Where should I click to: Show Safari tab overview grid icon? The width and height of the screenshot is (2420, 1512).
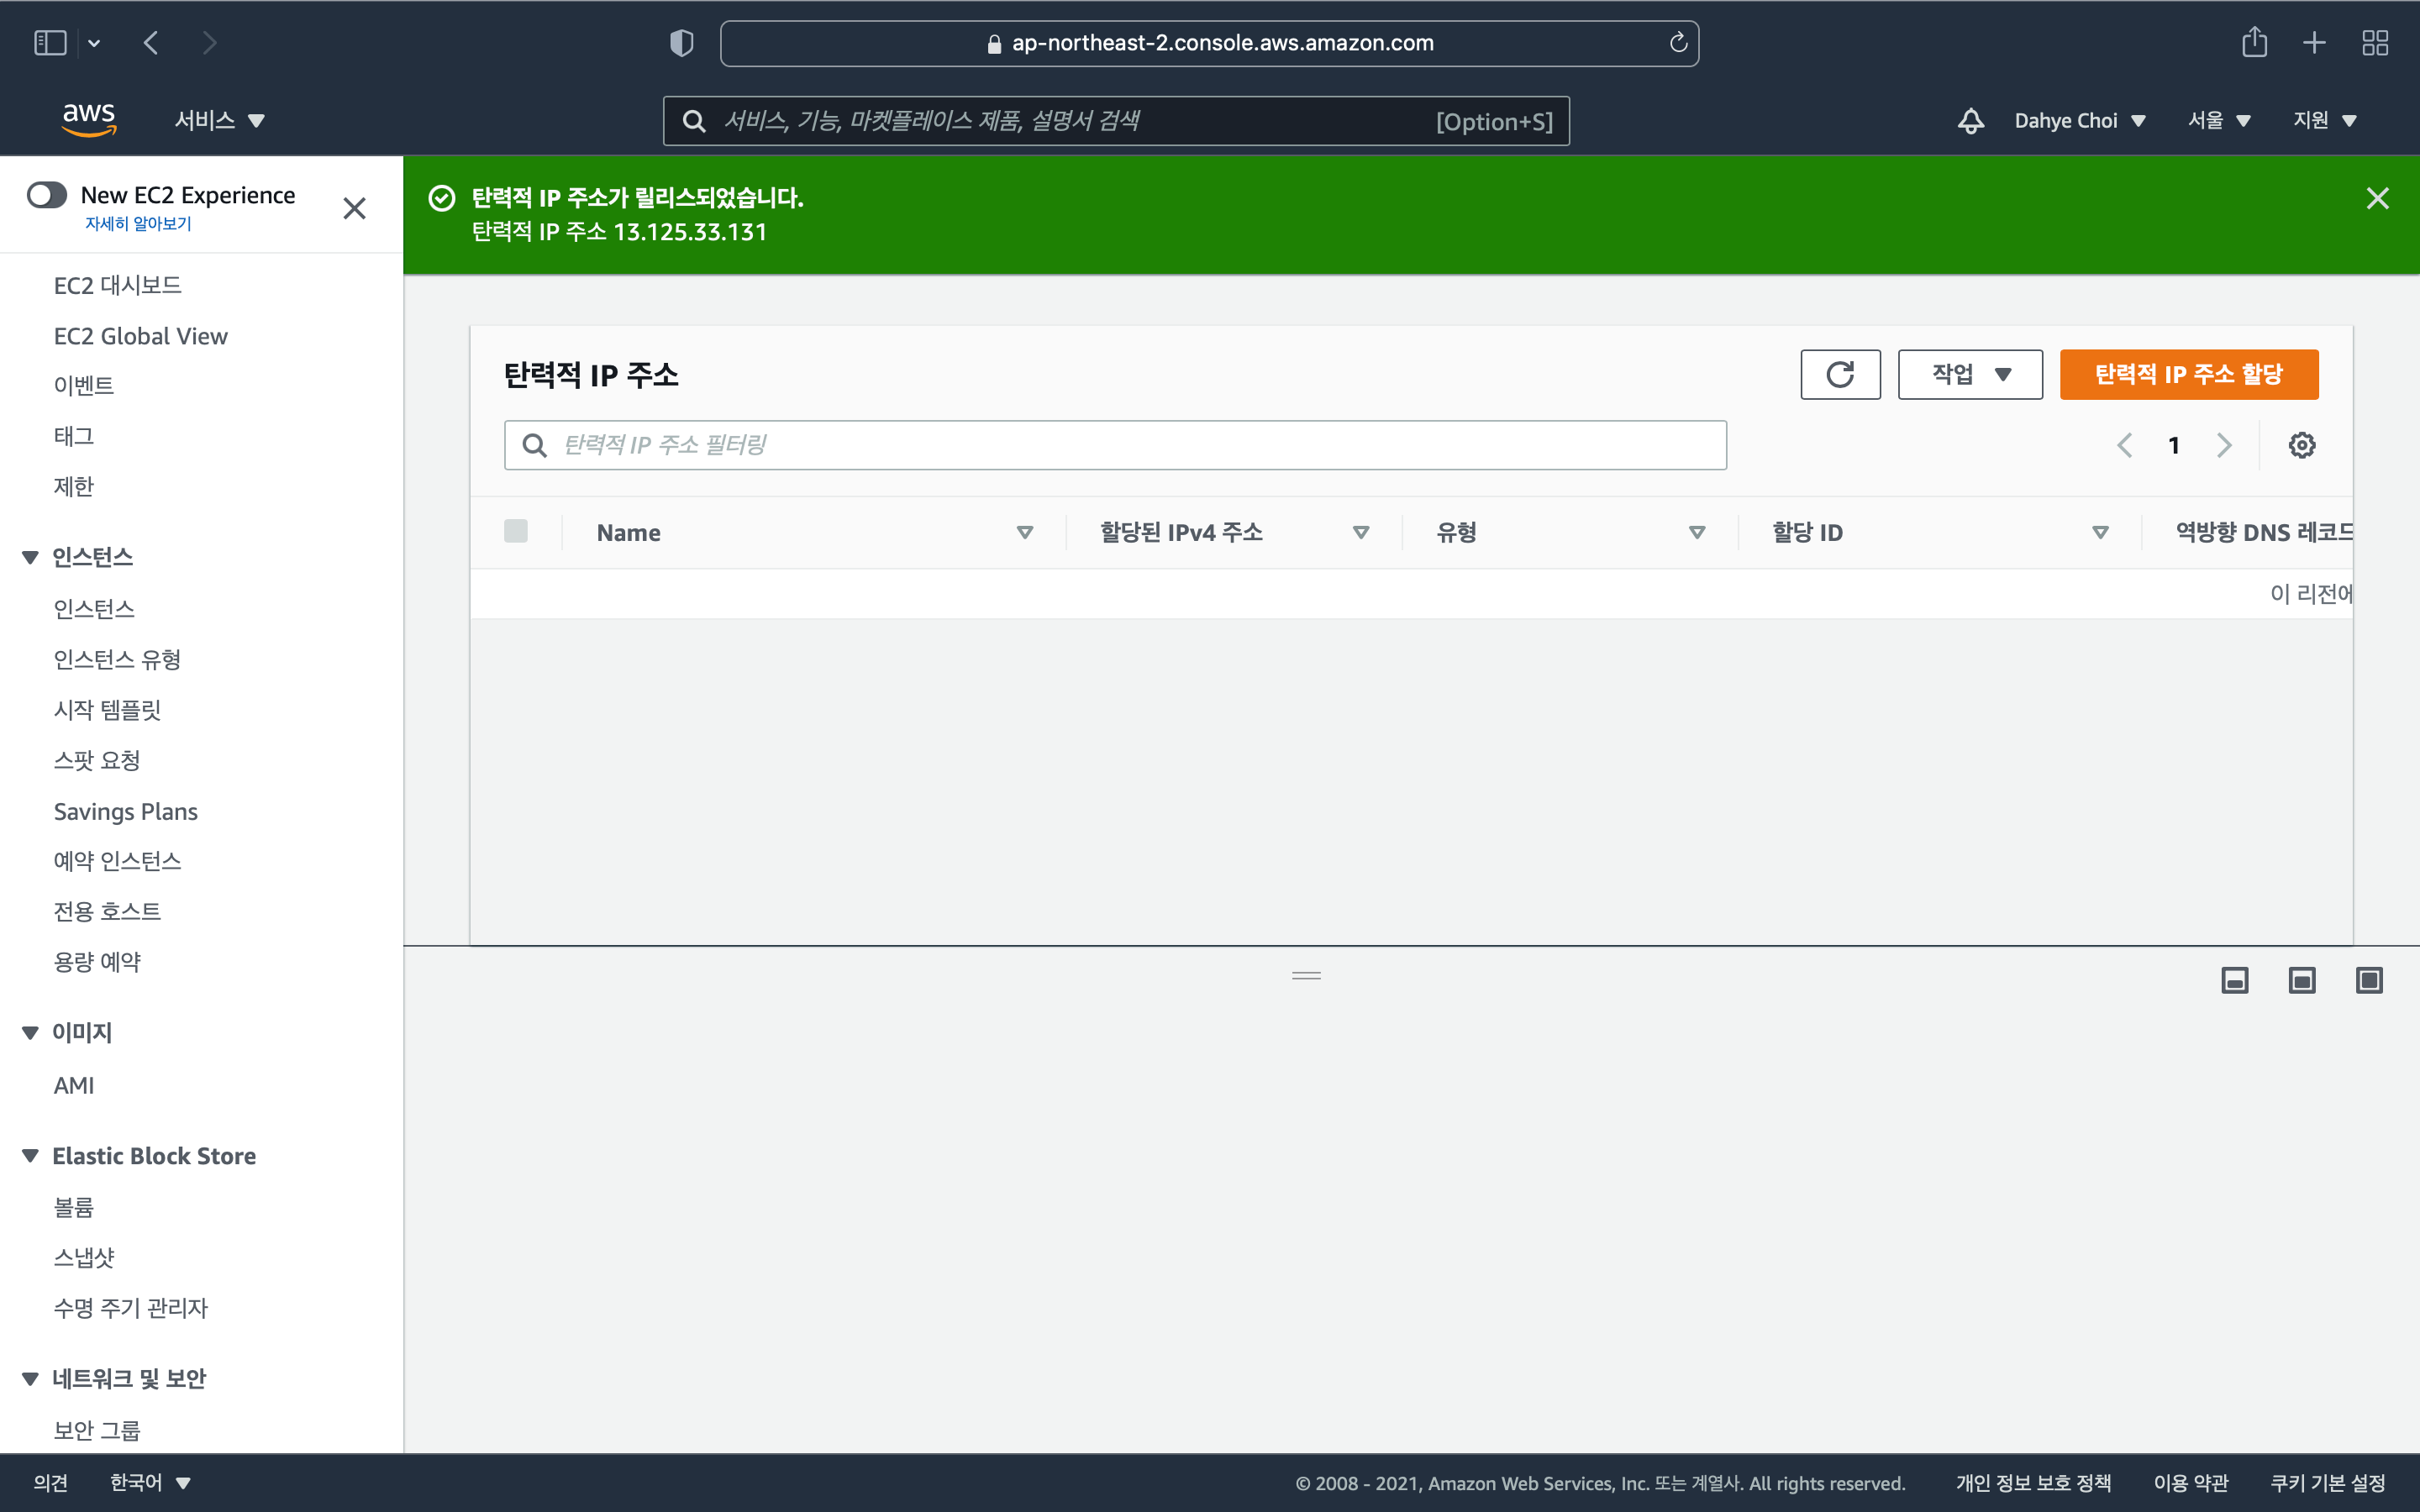[x=2375, y=43]
